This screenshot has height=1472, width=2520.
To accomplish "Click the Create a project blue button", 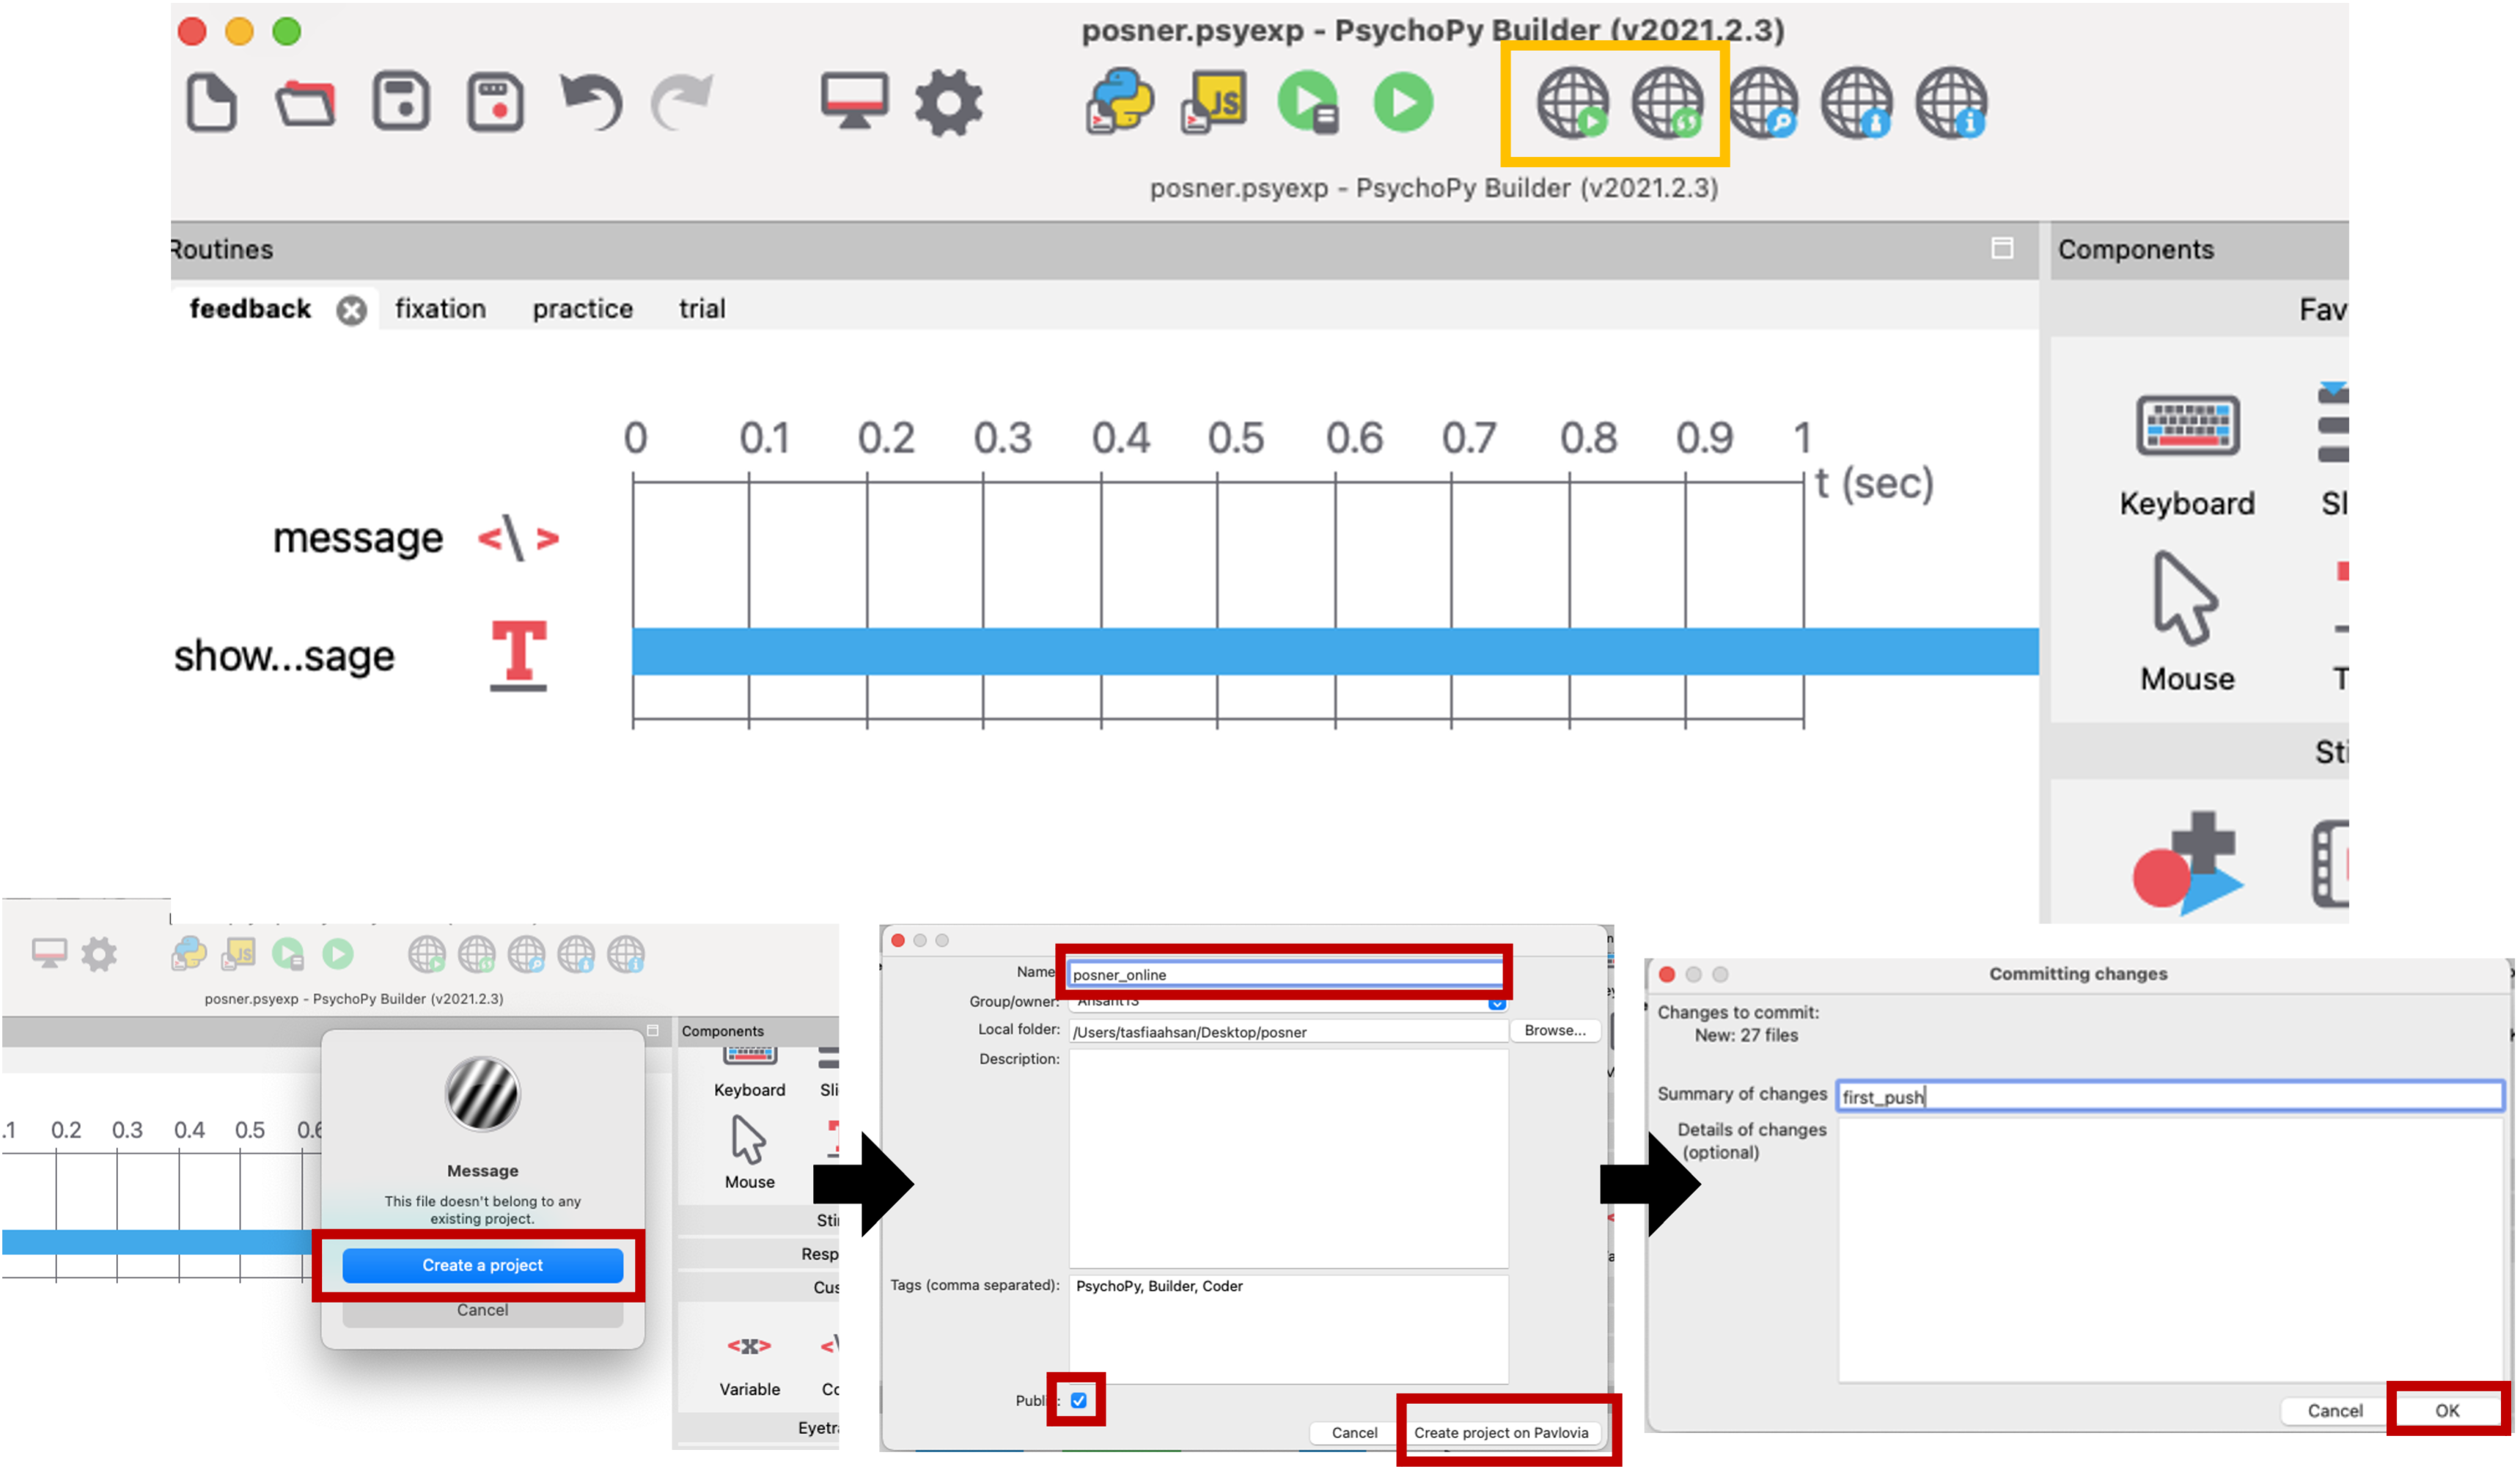I will pyautogui.click(x=482, y=1264).
